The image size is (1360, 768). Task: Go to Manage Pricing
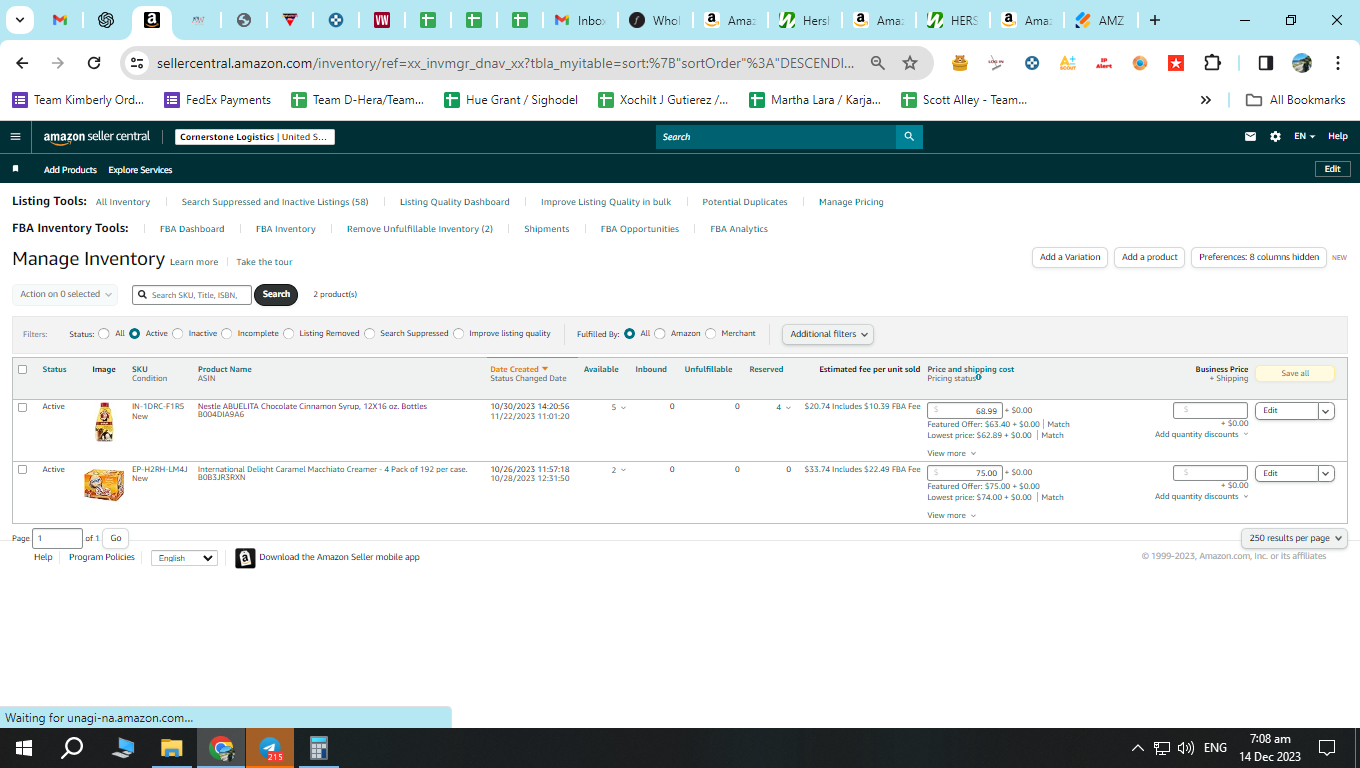pyautogui.click(x=851, y=202)
